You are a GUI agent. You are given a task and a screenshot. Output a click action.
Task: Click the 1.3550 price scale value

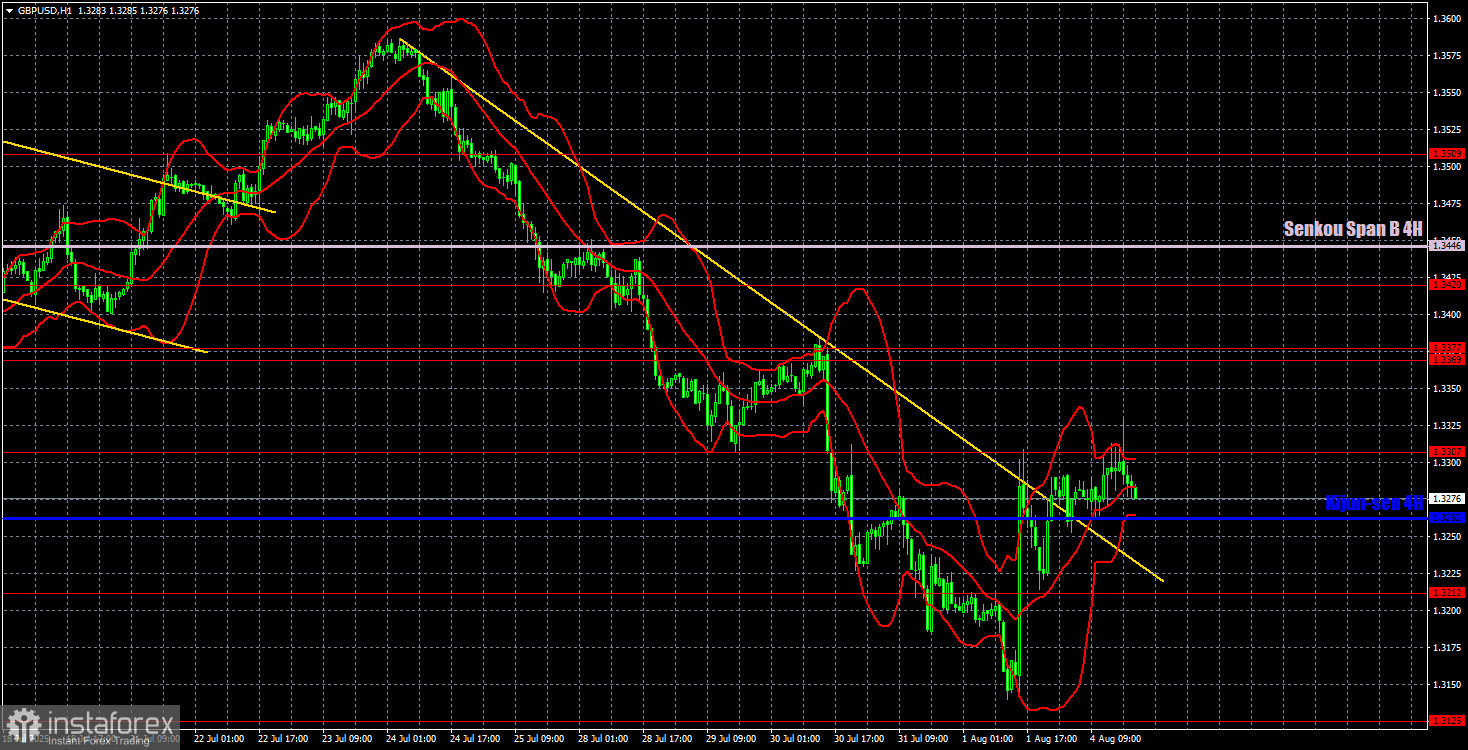click(x=1447, y=93)
